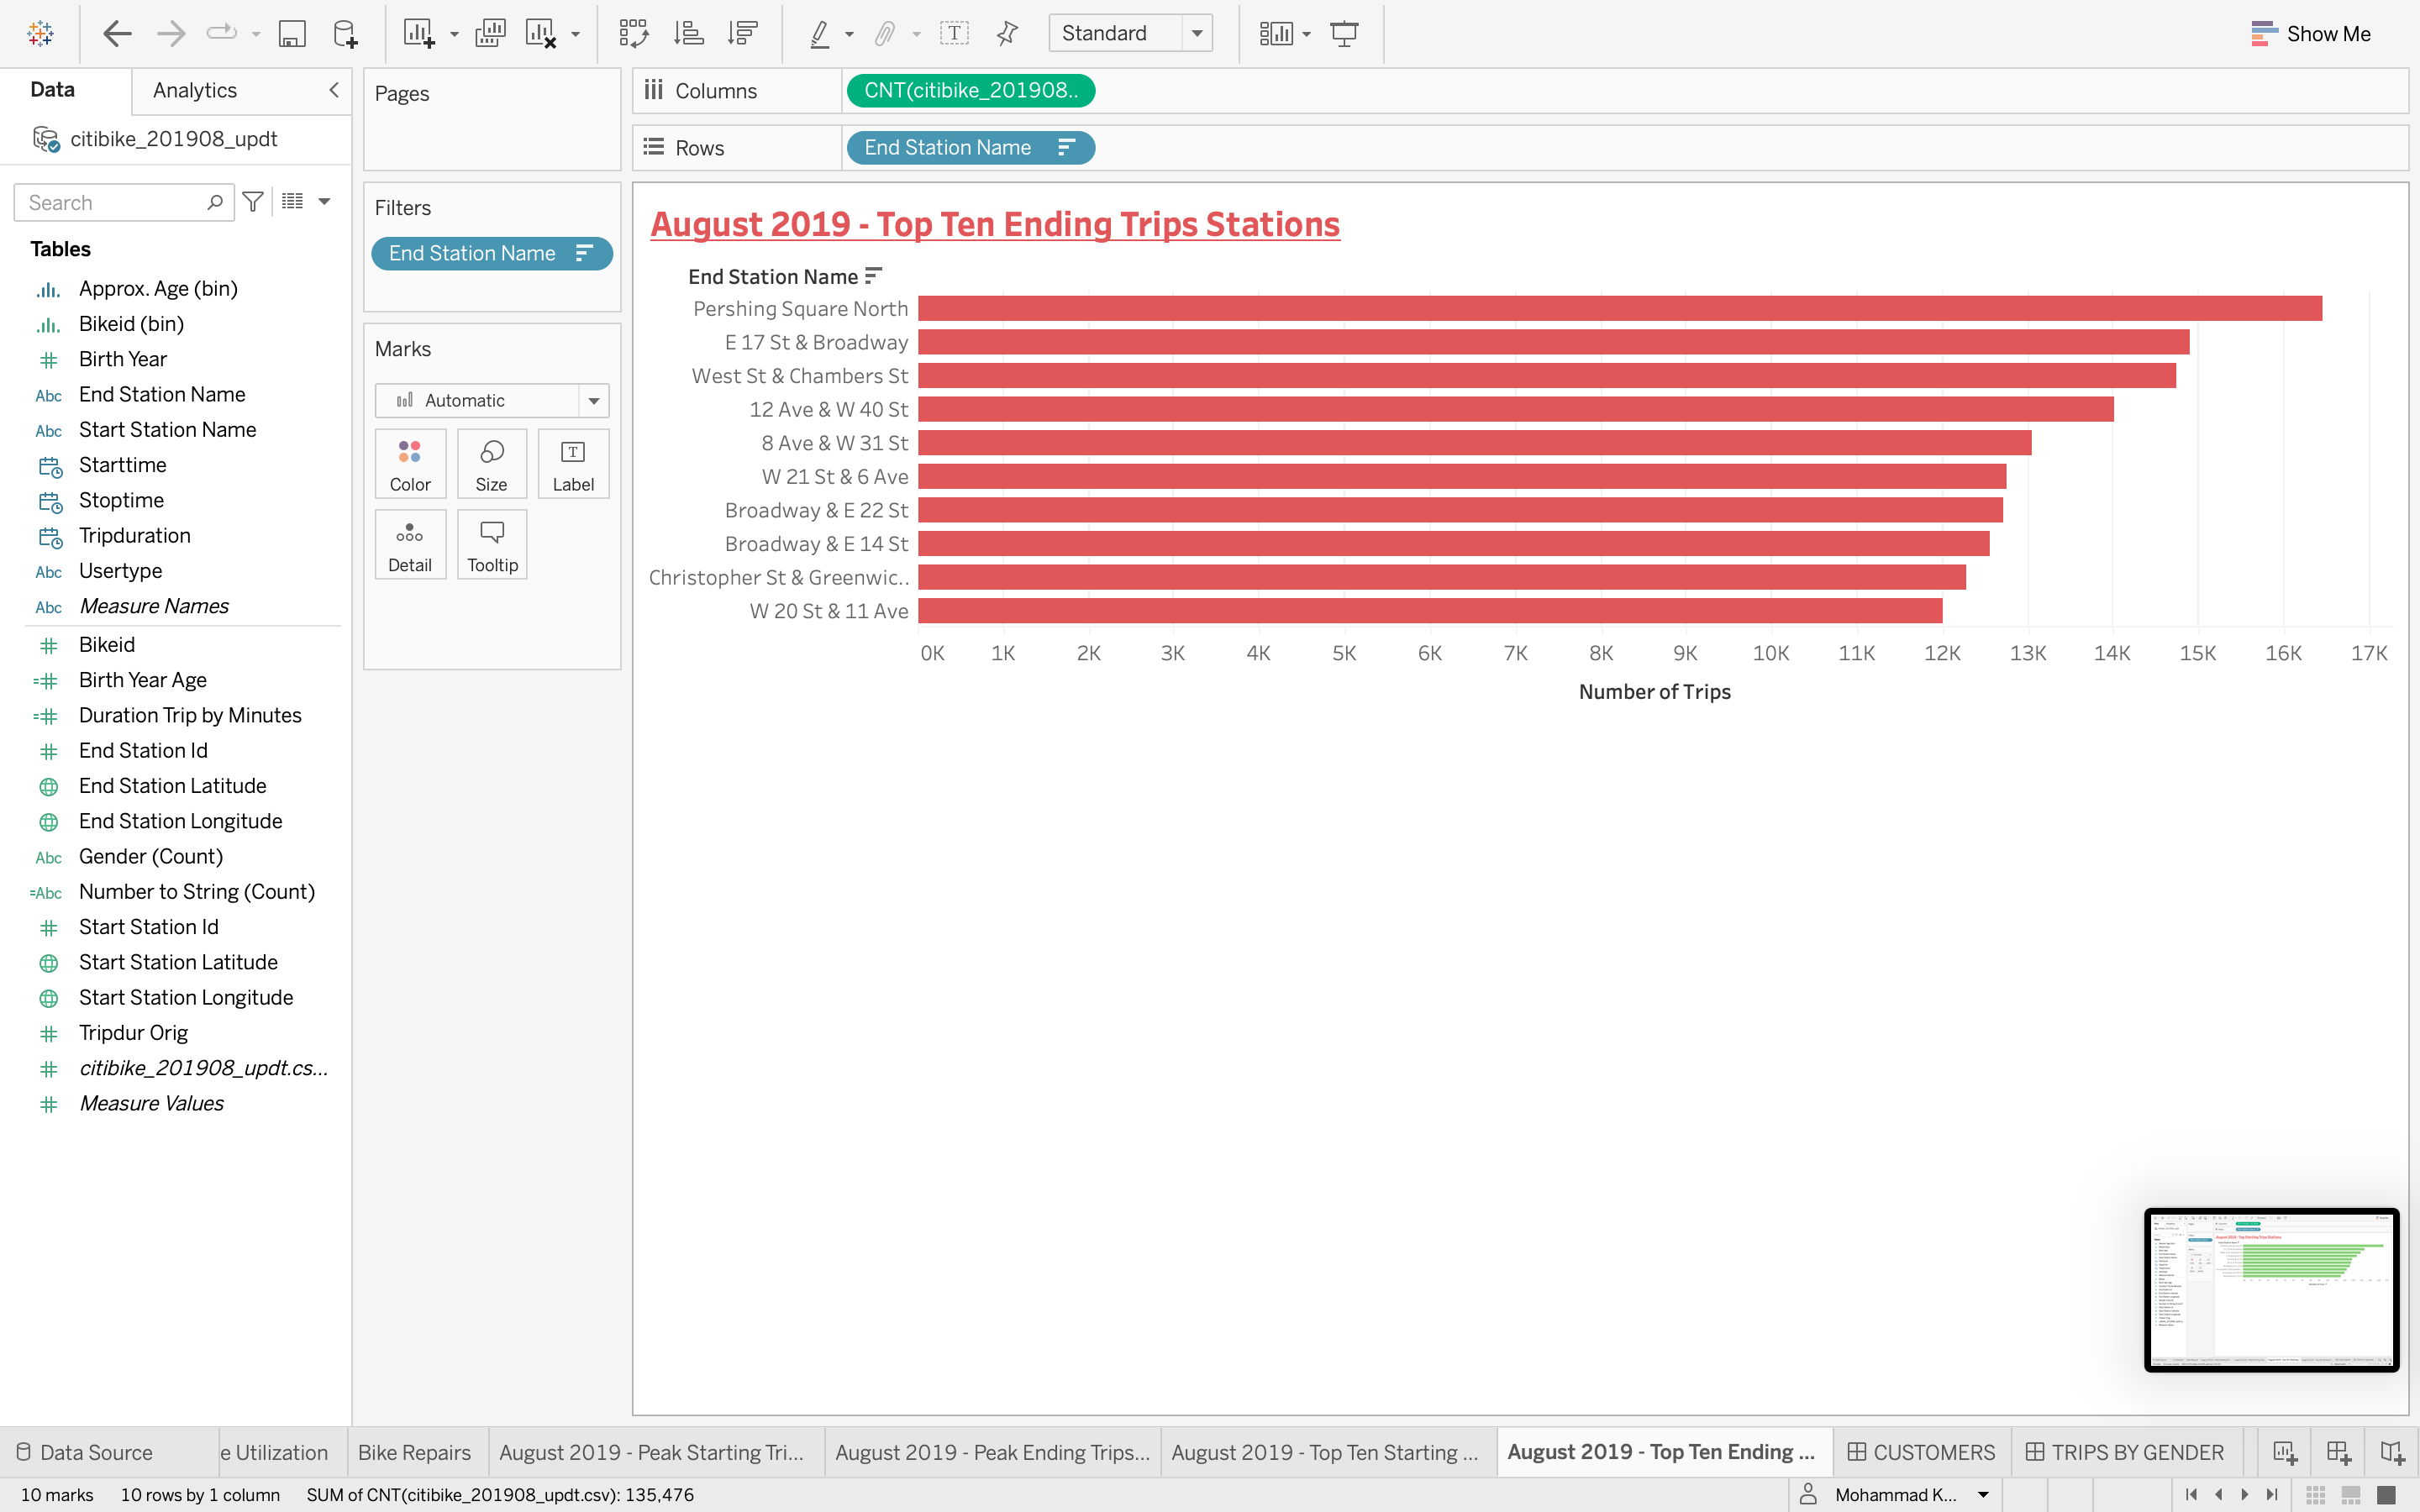This screenshot has height=1512, width=2420.
Task: Click the Save icon in toolbar
Action: point(291,33)
